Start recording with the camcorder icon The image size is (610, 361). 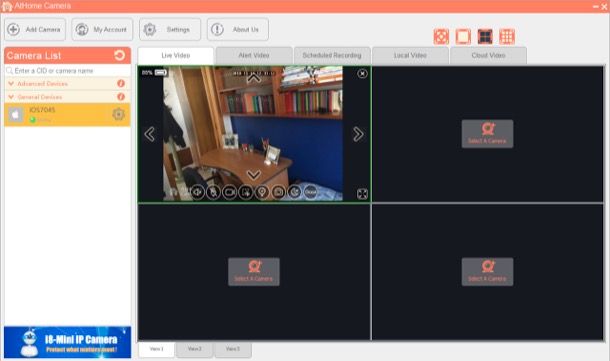coord(230,192)
